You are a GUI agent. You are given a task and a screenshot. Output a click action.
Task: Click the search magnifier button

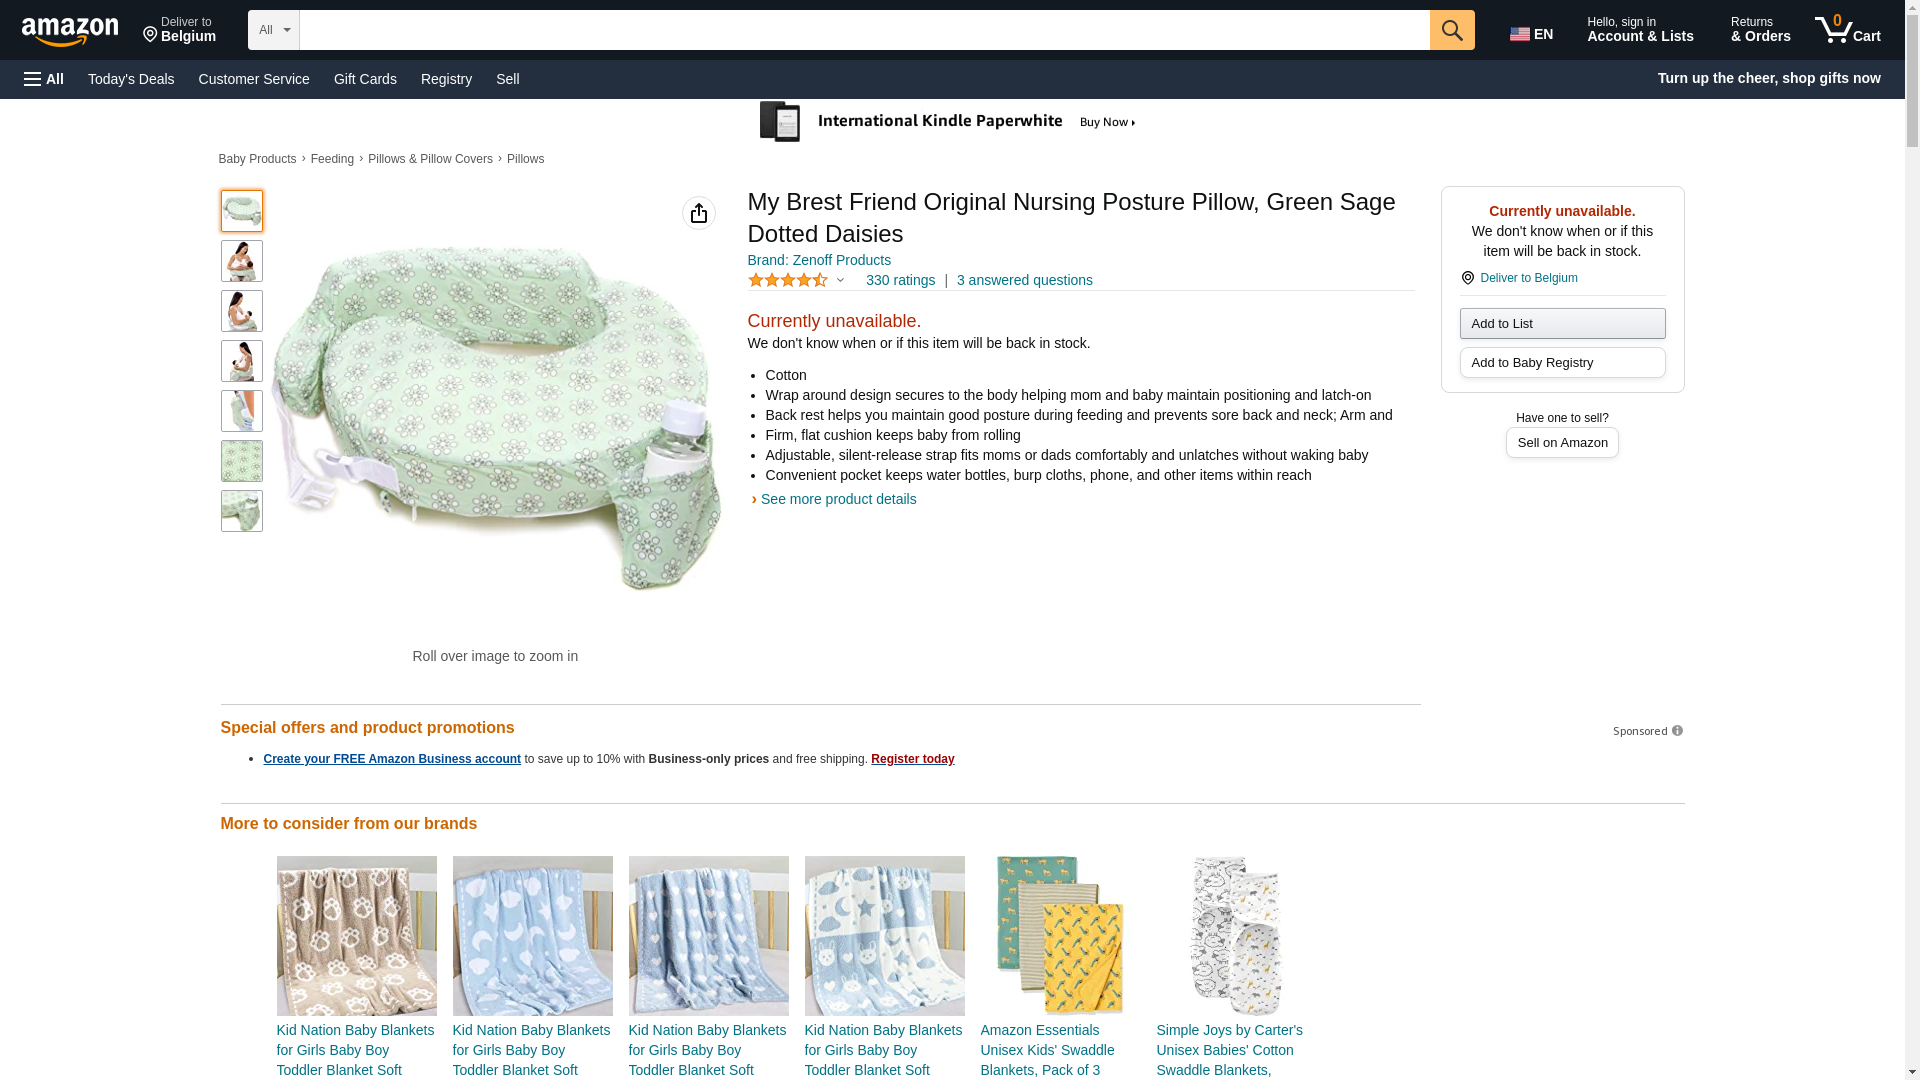pos(1451,30)
